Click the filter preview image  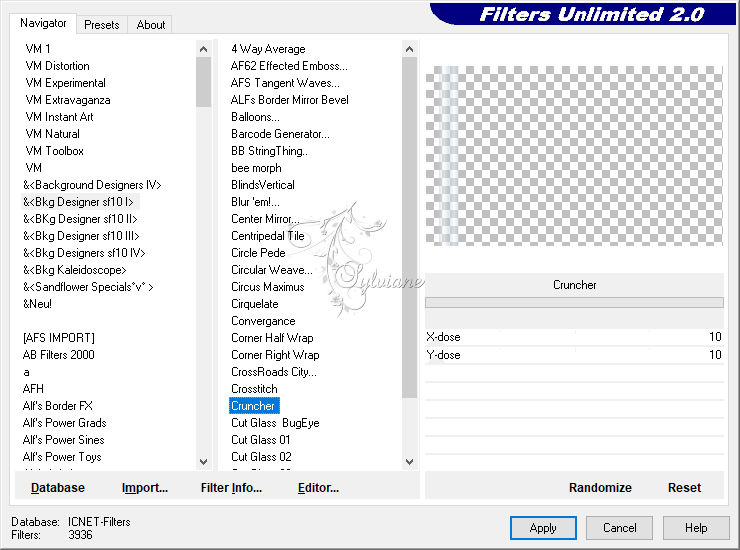[574, 156]
